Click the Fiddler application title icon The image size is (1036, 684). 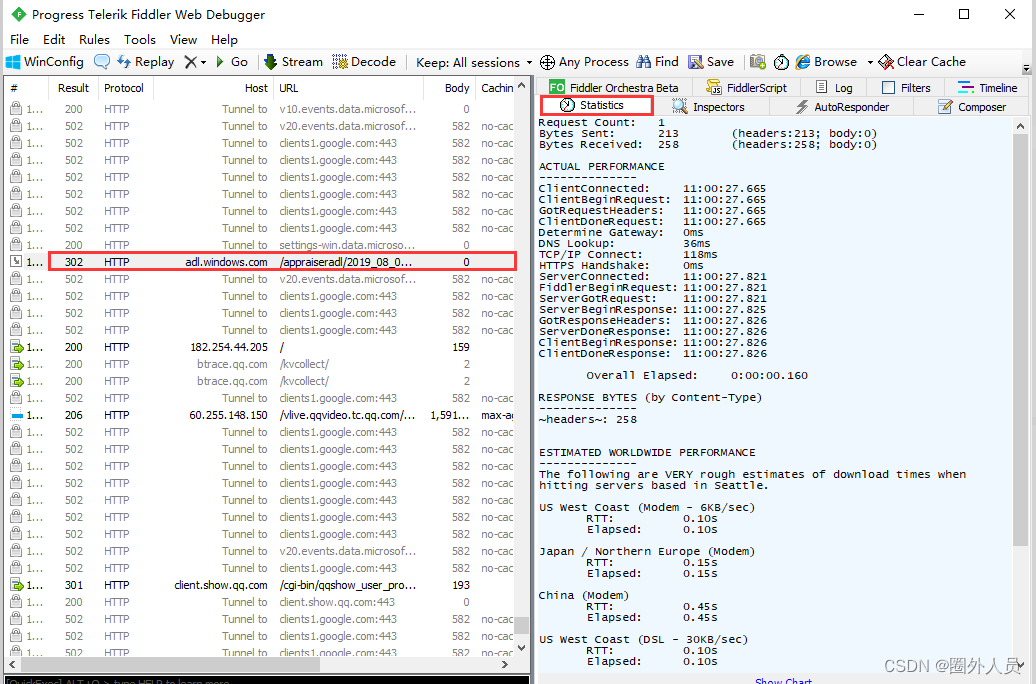pyautogui.click(x=18, y=14)
